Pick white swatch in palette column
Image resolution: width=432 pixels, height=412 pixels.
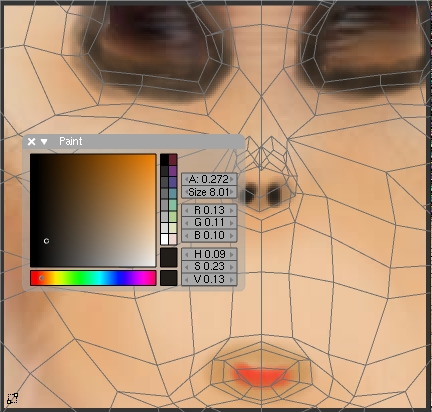click(x=164, y=239)
